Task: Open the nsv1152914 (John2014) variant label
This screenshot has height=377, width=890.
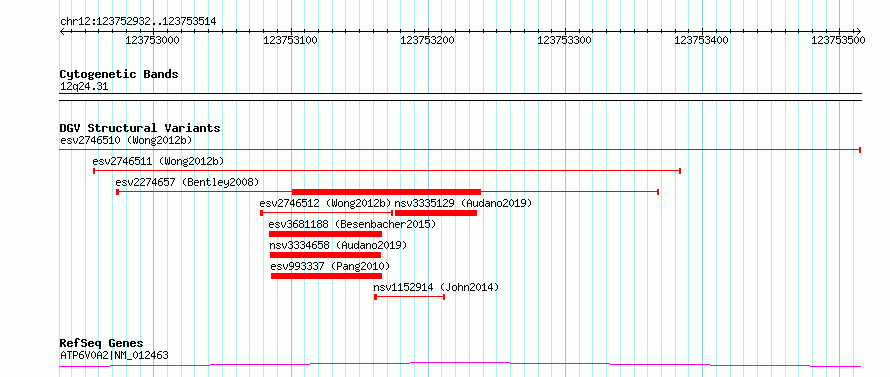Action: [436, 287]
